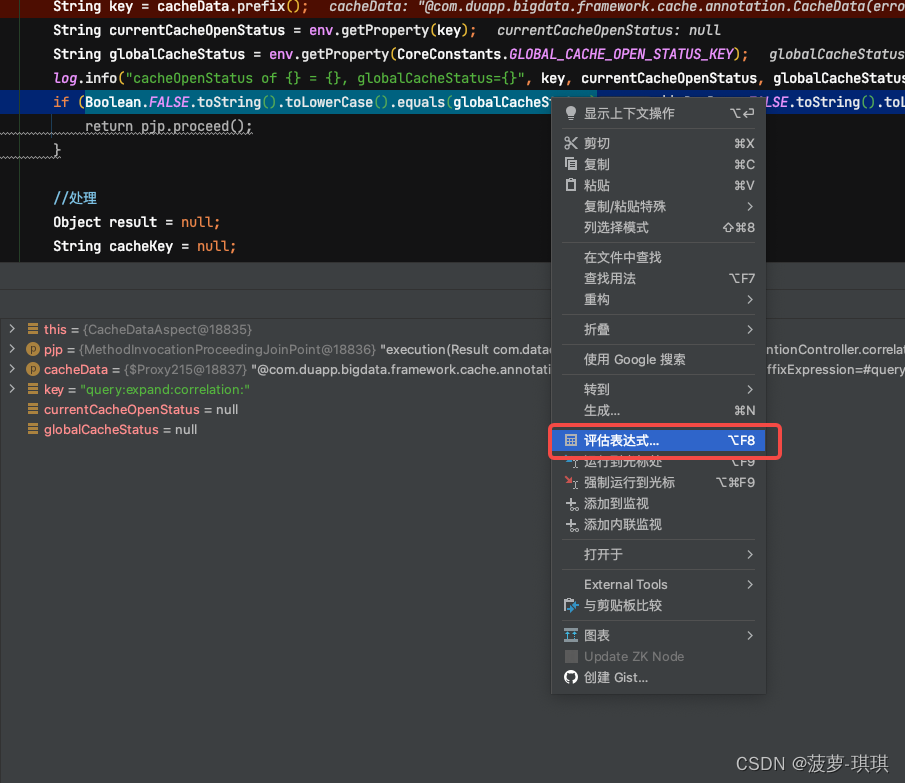Screen dimensions: 905x783
Task: Click the //处理 comment line
Action: (x=75, y=198)
